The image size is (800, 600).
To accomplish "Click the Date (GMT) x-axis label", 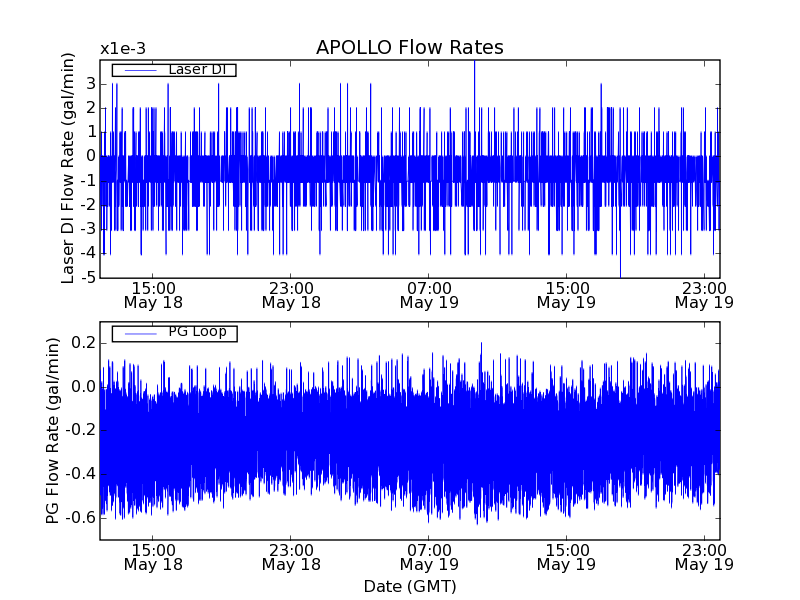I will click(409, 586).
